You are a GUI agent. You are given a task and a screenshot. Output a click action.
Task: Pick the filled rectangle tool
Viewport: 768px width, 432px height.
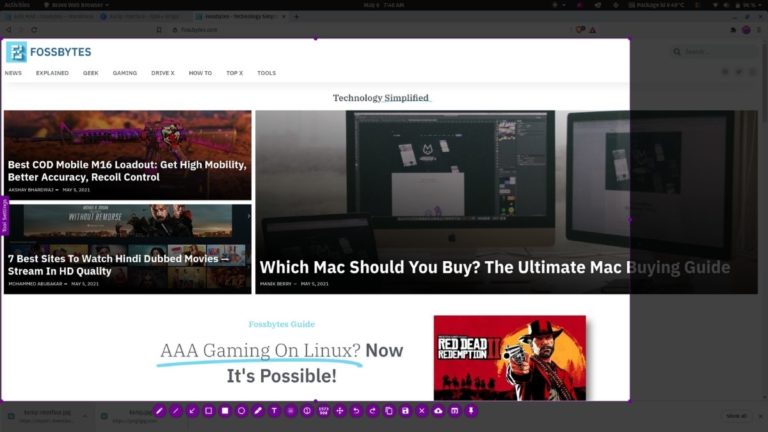tap(225, 411)
